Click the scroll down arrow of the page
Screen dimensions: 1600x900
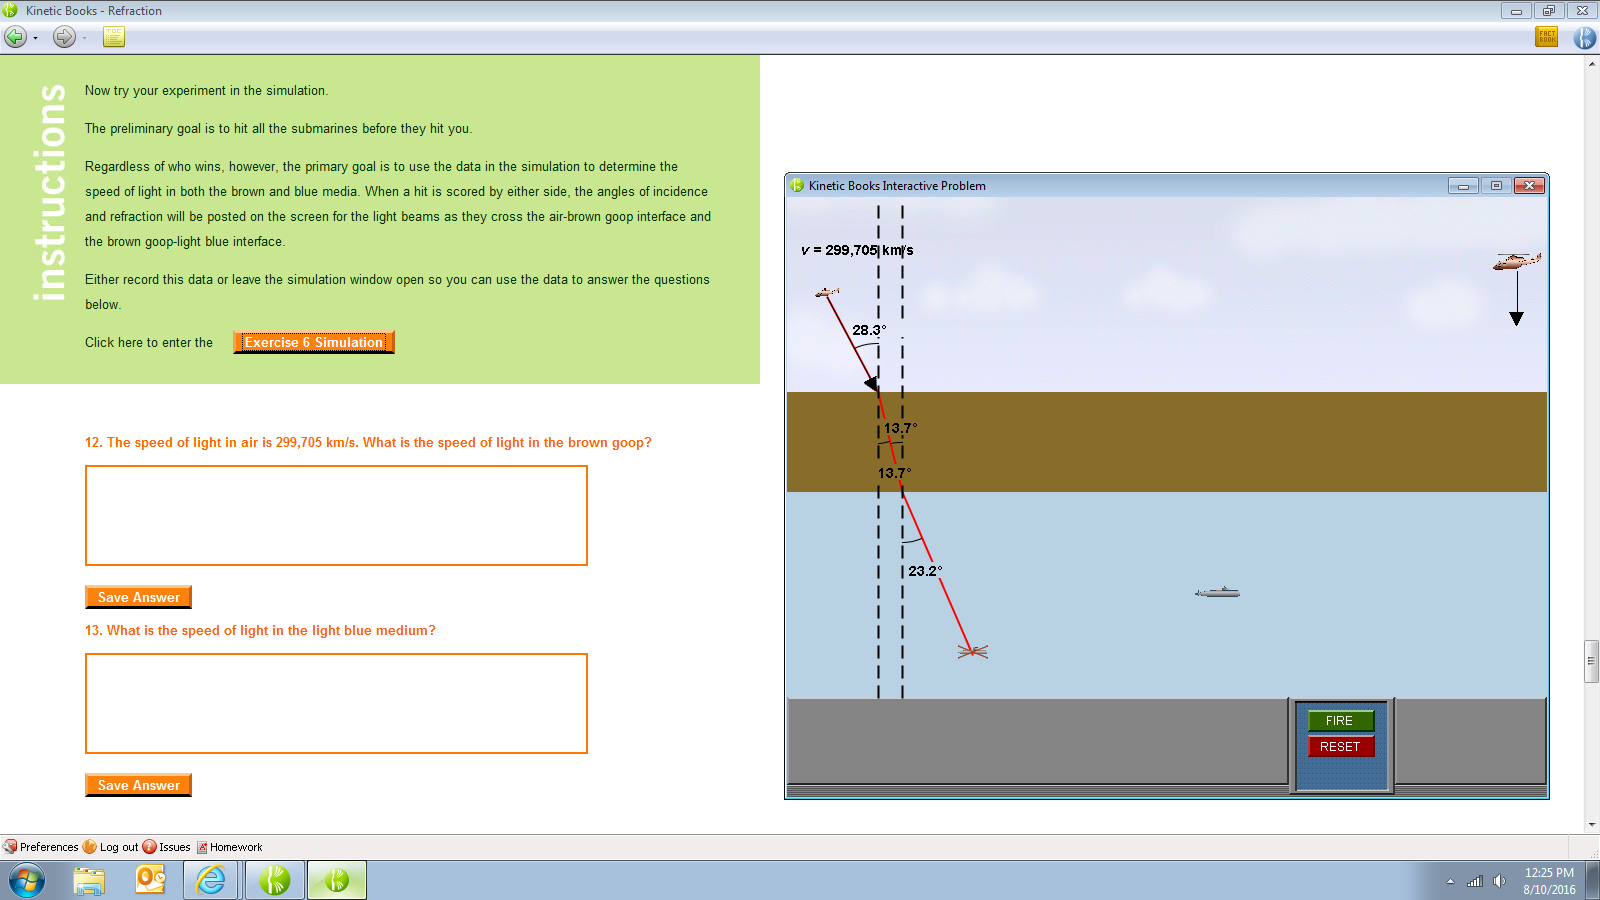pyautogui.click(x=1592, y=825)
